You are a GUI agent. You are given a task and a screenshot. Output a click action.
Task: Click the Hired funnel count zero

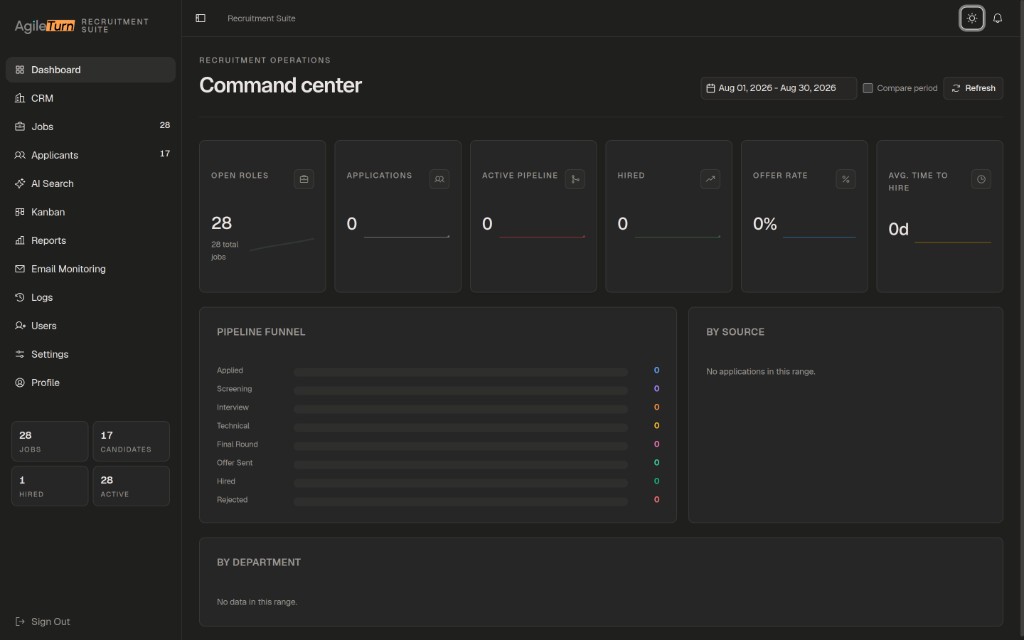click(x=656, y=481)
